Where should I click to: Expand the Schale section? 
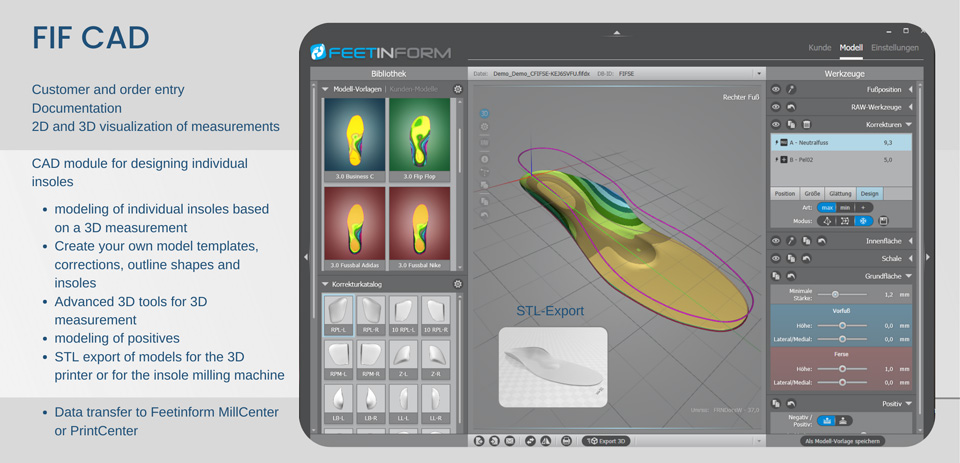tap(910, 258)
